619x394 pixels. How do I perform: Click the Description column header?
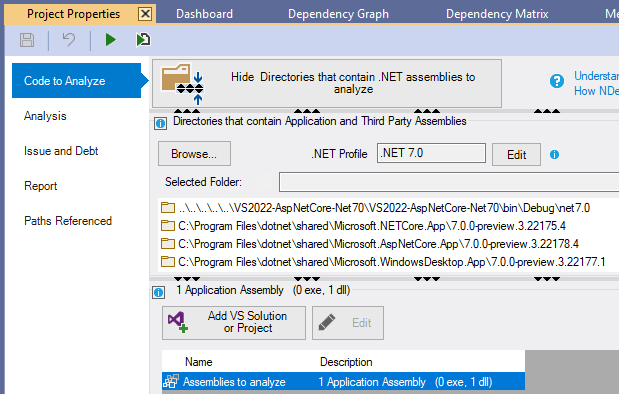(x=346, y=362)
